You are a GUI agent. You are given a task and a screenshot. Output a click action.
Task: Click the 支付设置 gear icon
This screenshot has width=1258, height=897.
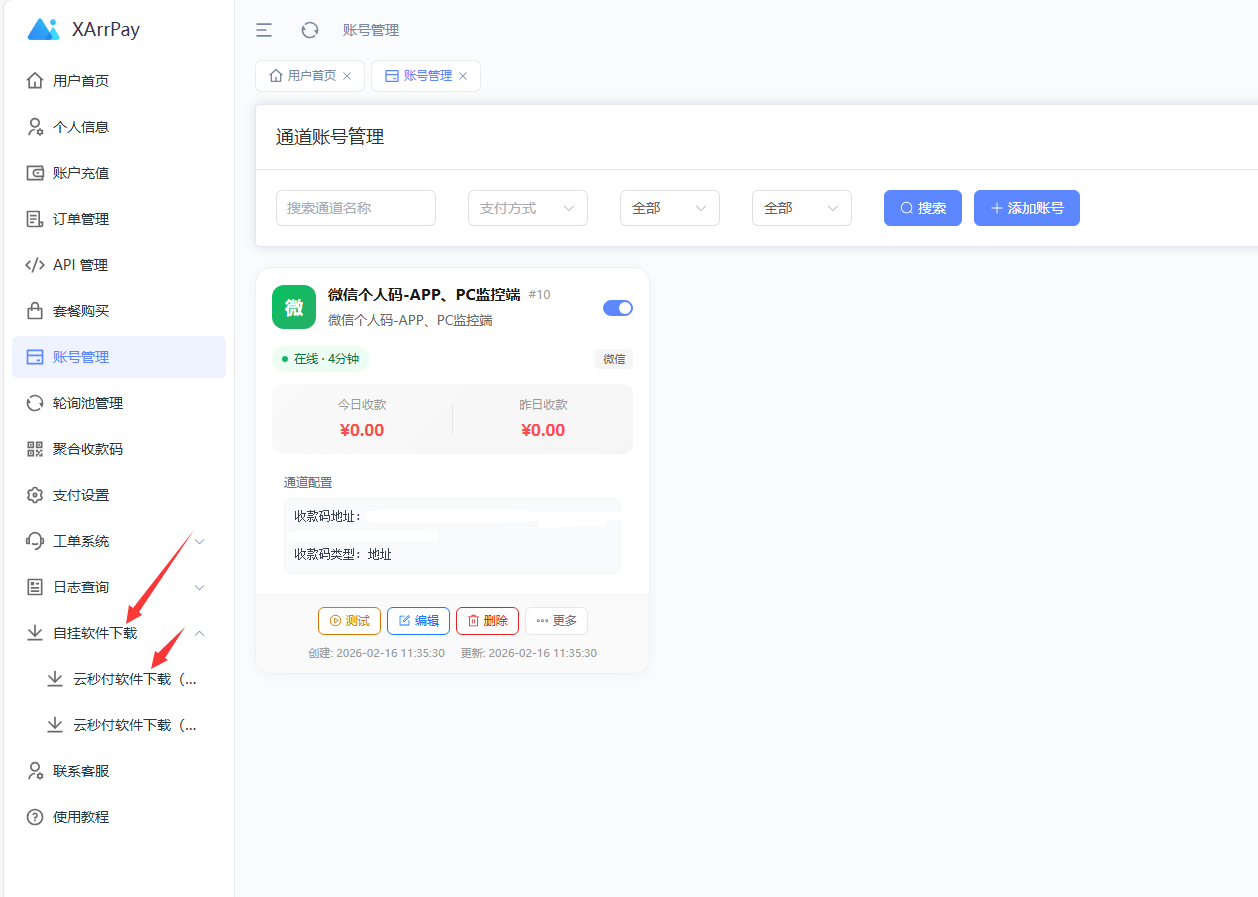tap(35, 495)
